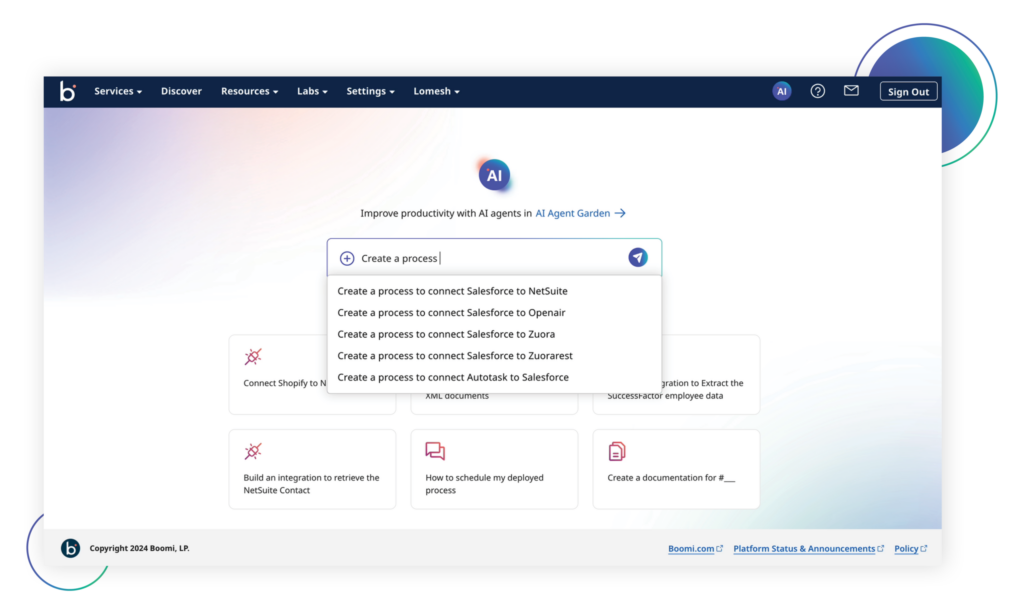Click the Boomi logo in top navigation
The height and width of the screenshot is (614, 1024).
click(x=66, y=90)
